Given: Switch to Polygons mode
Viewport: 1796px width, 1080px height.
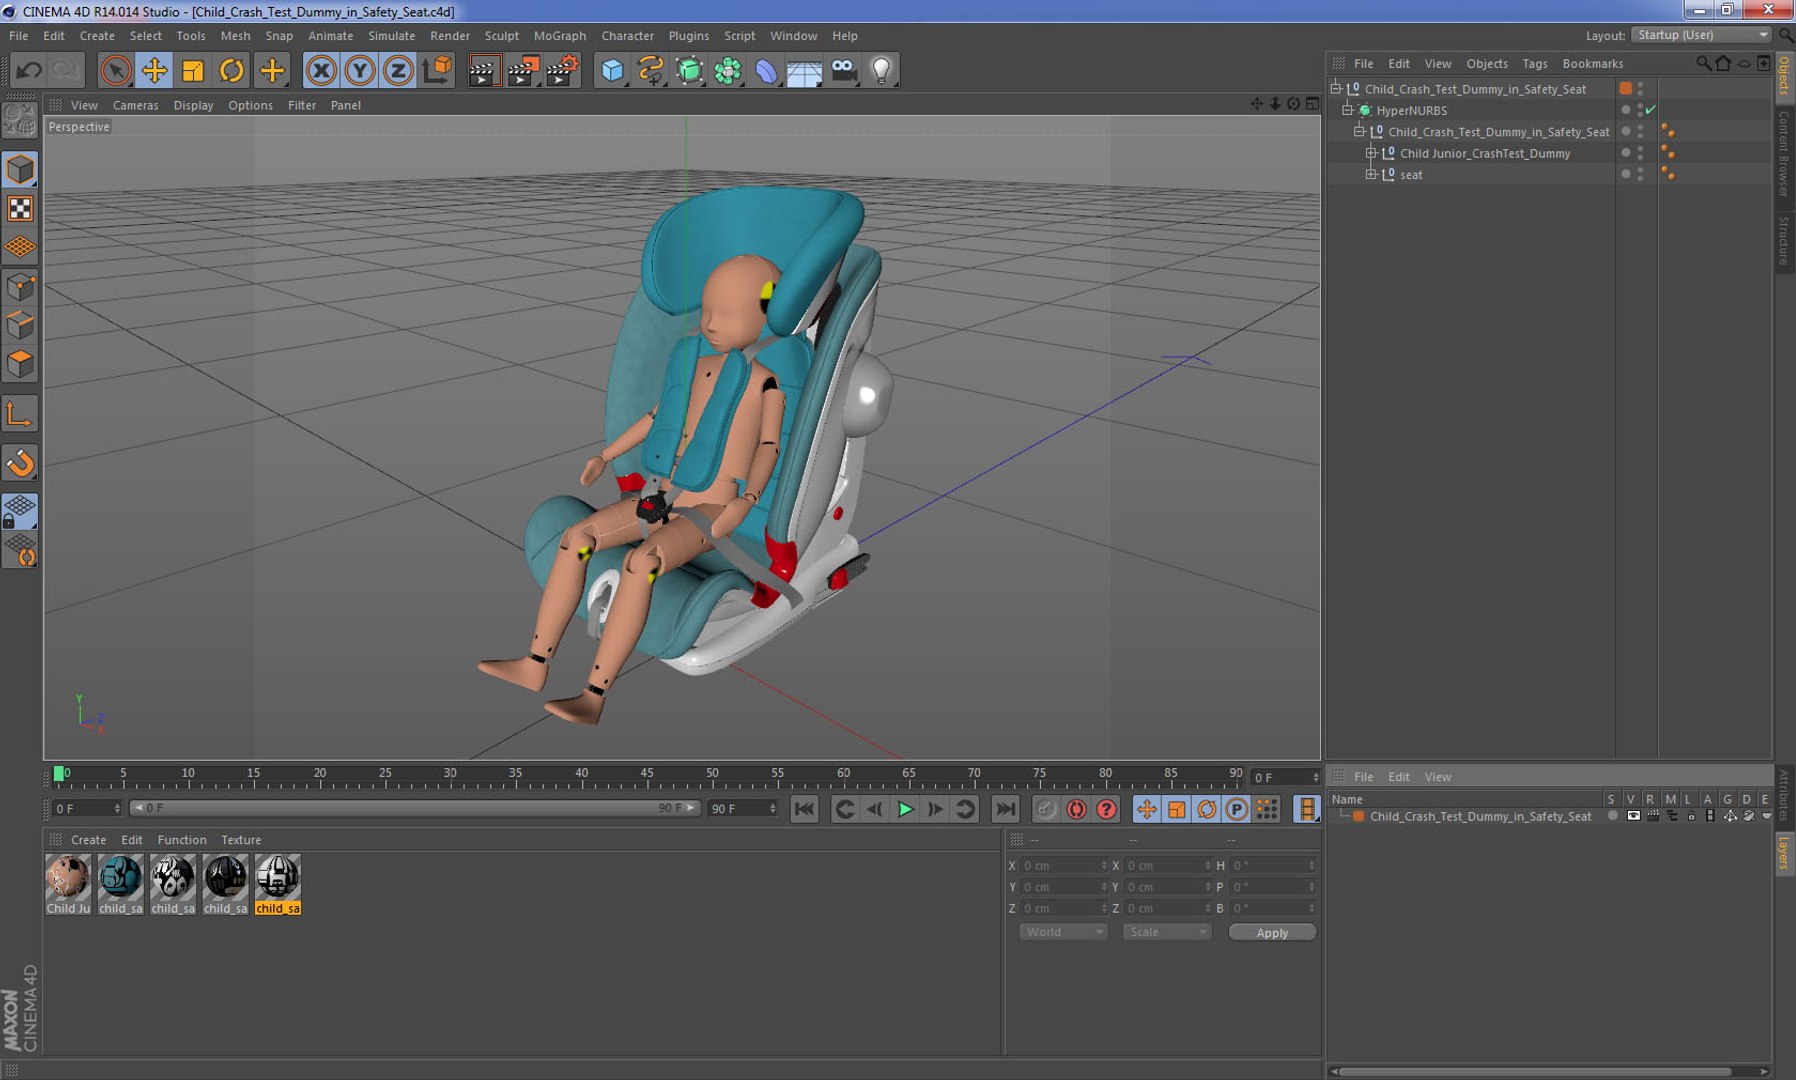Looking at the screenshot, I should [20, 365].
